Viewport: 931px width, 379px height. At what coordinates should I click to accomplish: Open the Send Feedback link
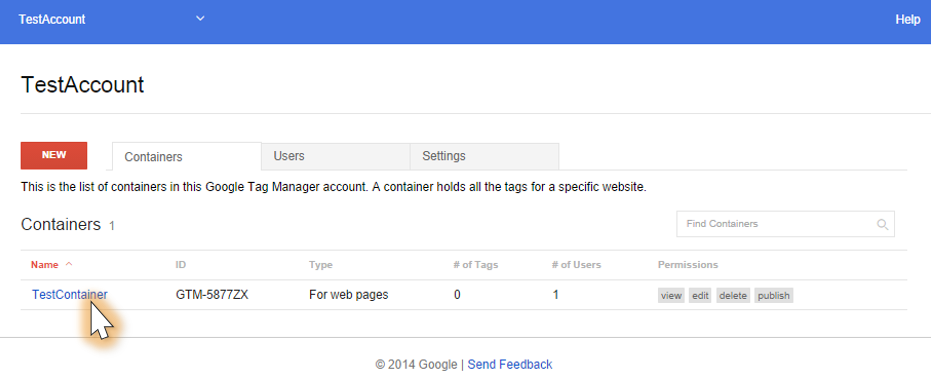pos(509,364)
